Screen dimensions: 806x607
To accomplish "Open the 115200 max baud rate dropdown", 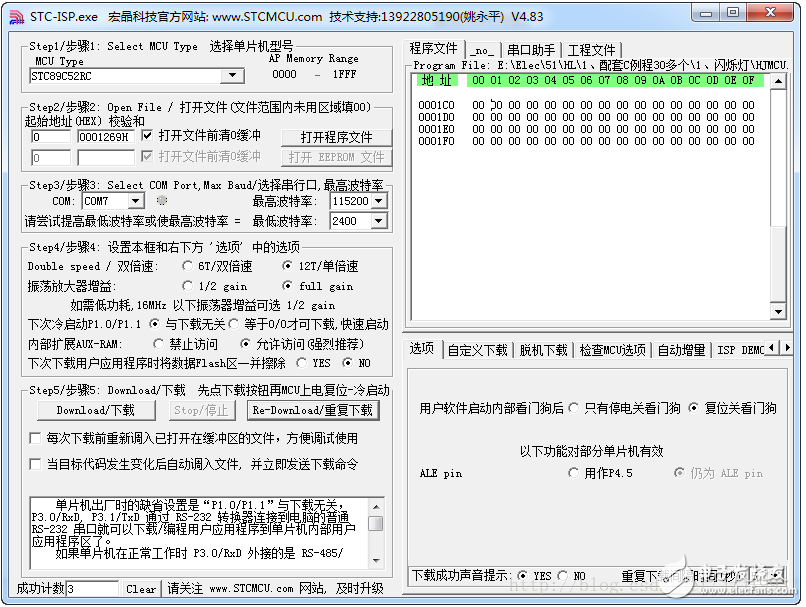I will [381, 199].
